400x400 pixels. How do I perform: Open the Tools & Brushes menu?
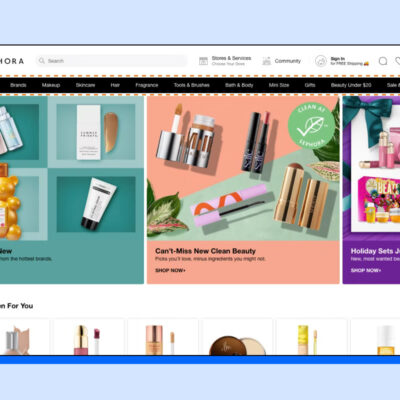point(192,85)
